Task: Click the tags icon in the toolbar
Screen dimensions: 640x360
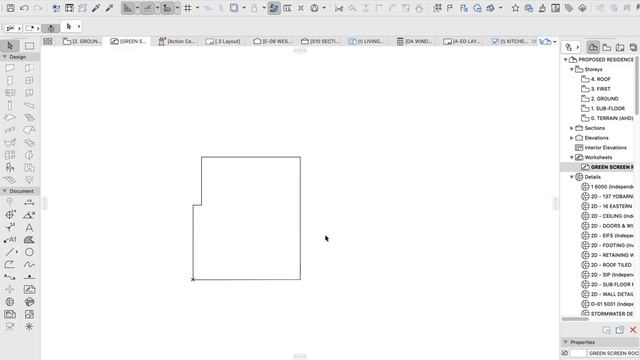Action: coord(569,8)
